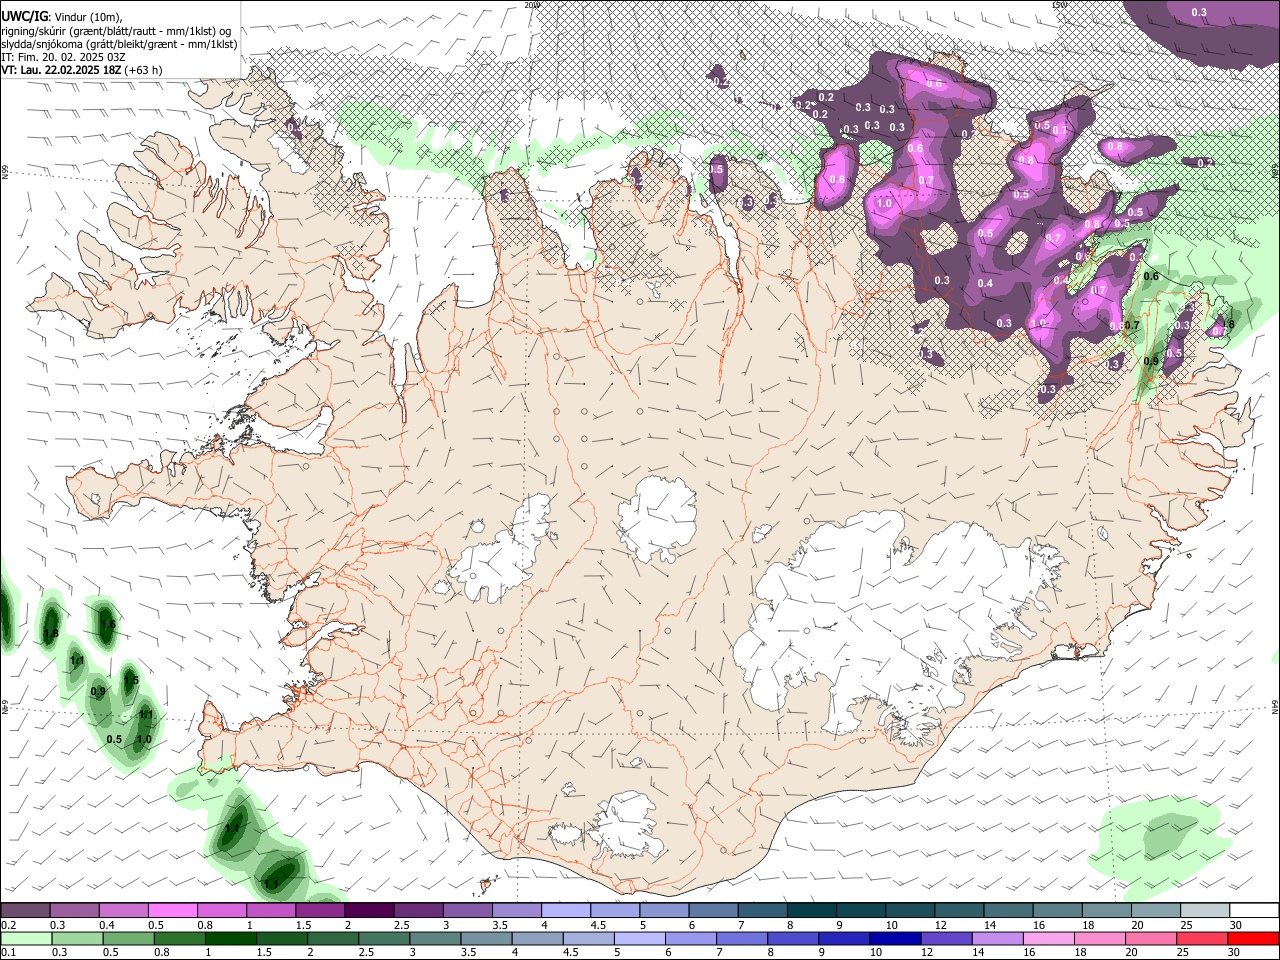Screen dimensions: 1280x960
Task: Click the '1.5' value on the southwest sea
Action: [130, 681]
